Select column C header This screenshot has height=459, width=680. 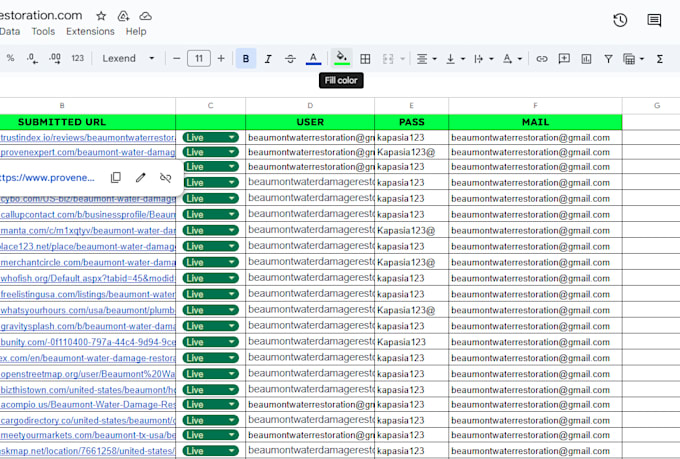click(x=210, y=105)
